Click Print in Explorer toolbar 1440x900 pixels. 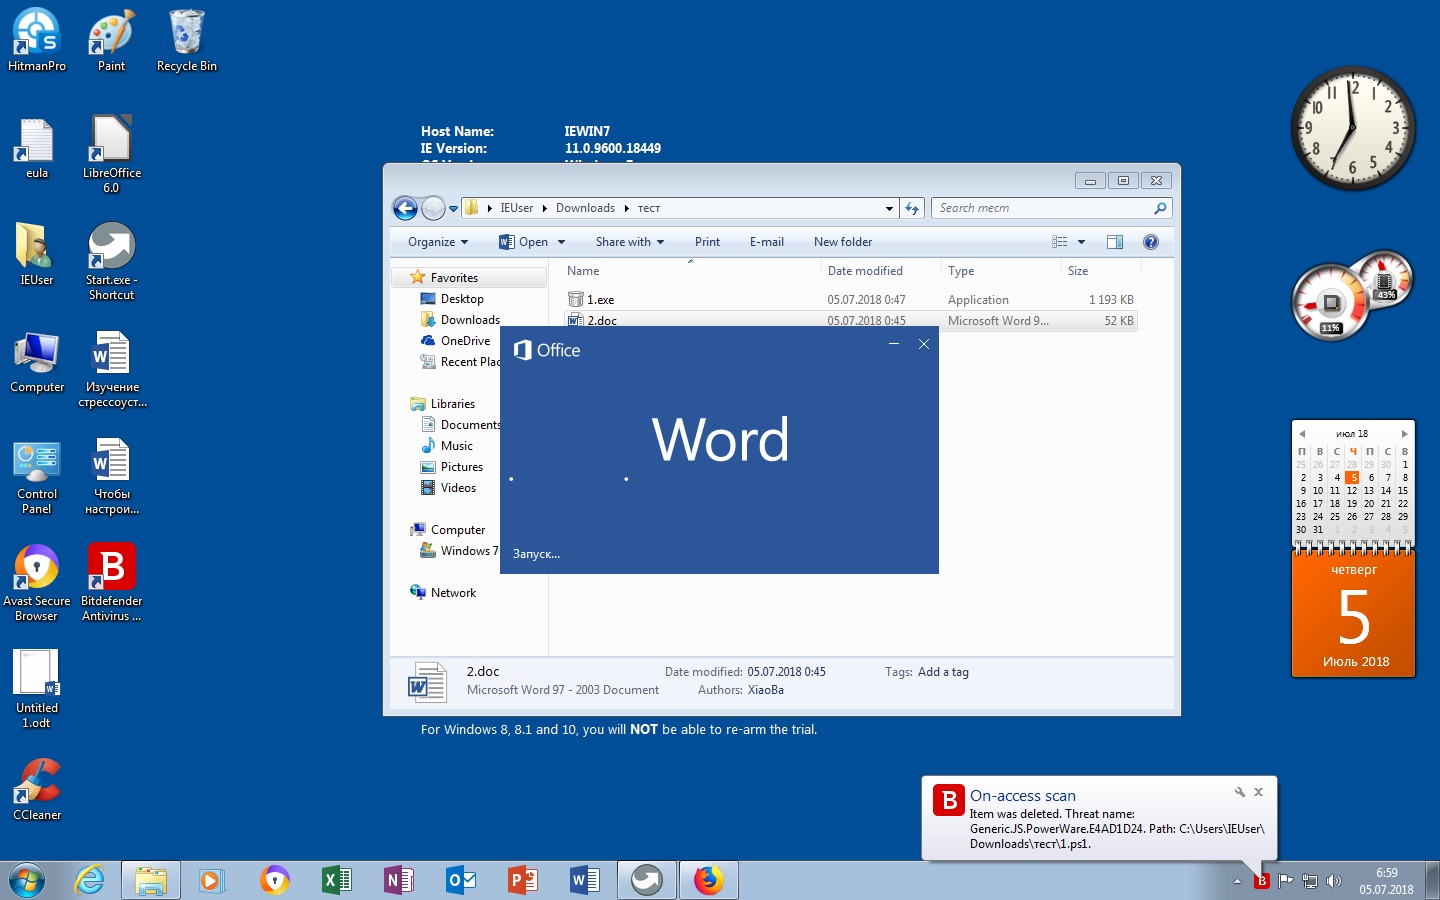[707, 242]
